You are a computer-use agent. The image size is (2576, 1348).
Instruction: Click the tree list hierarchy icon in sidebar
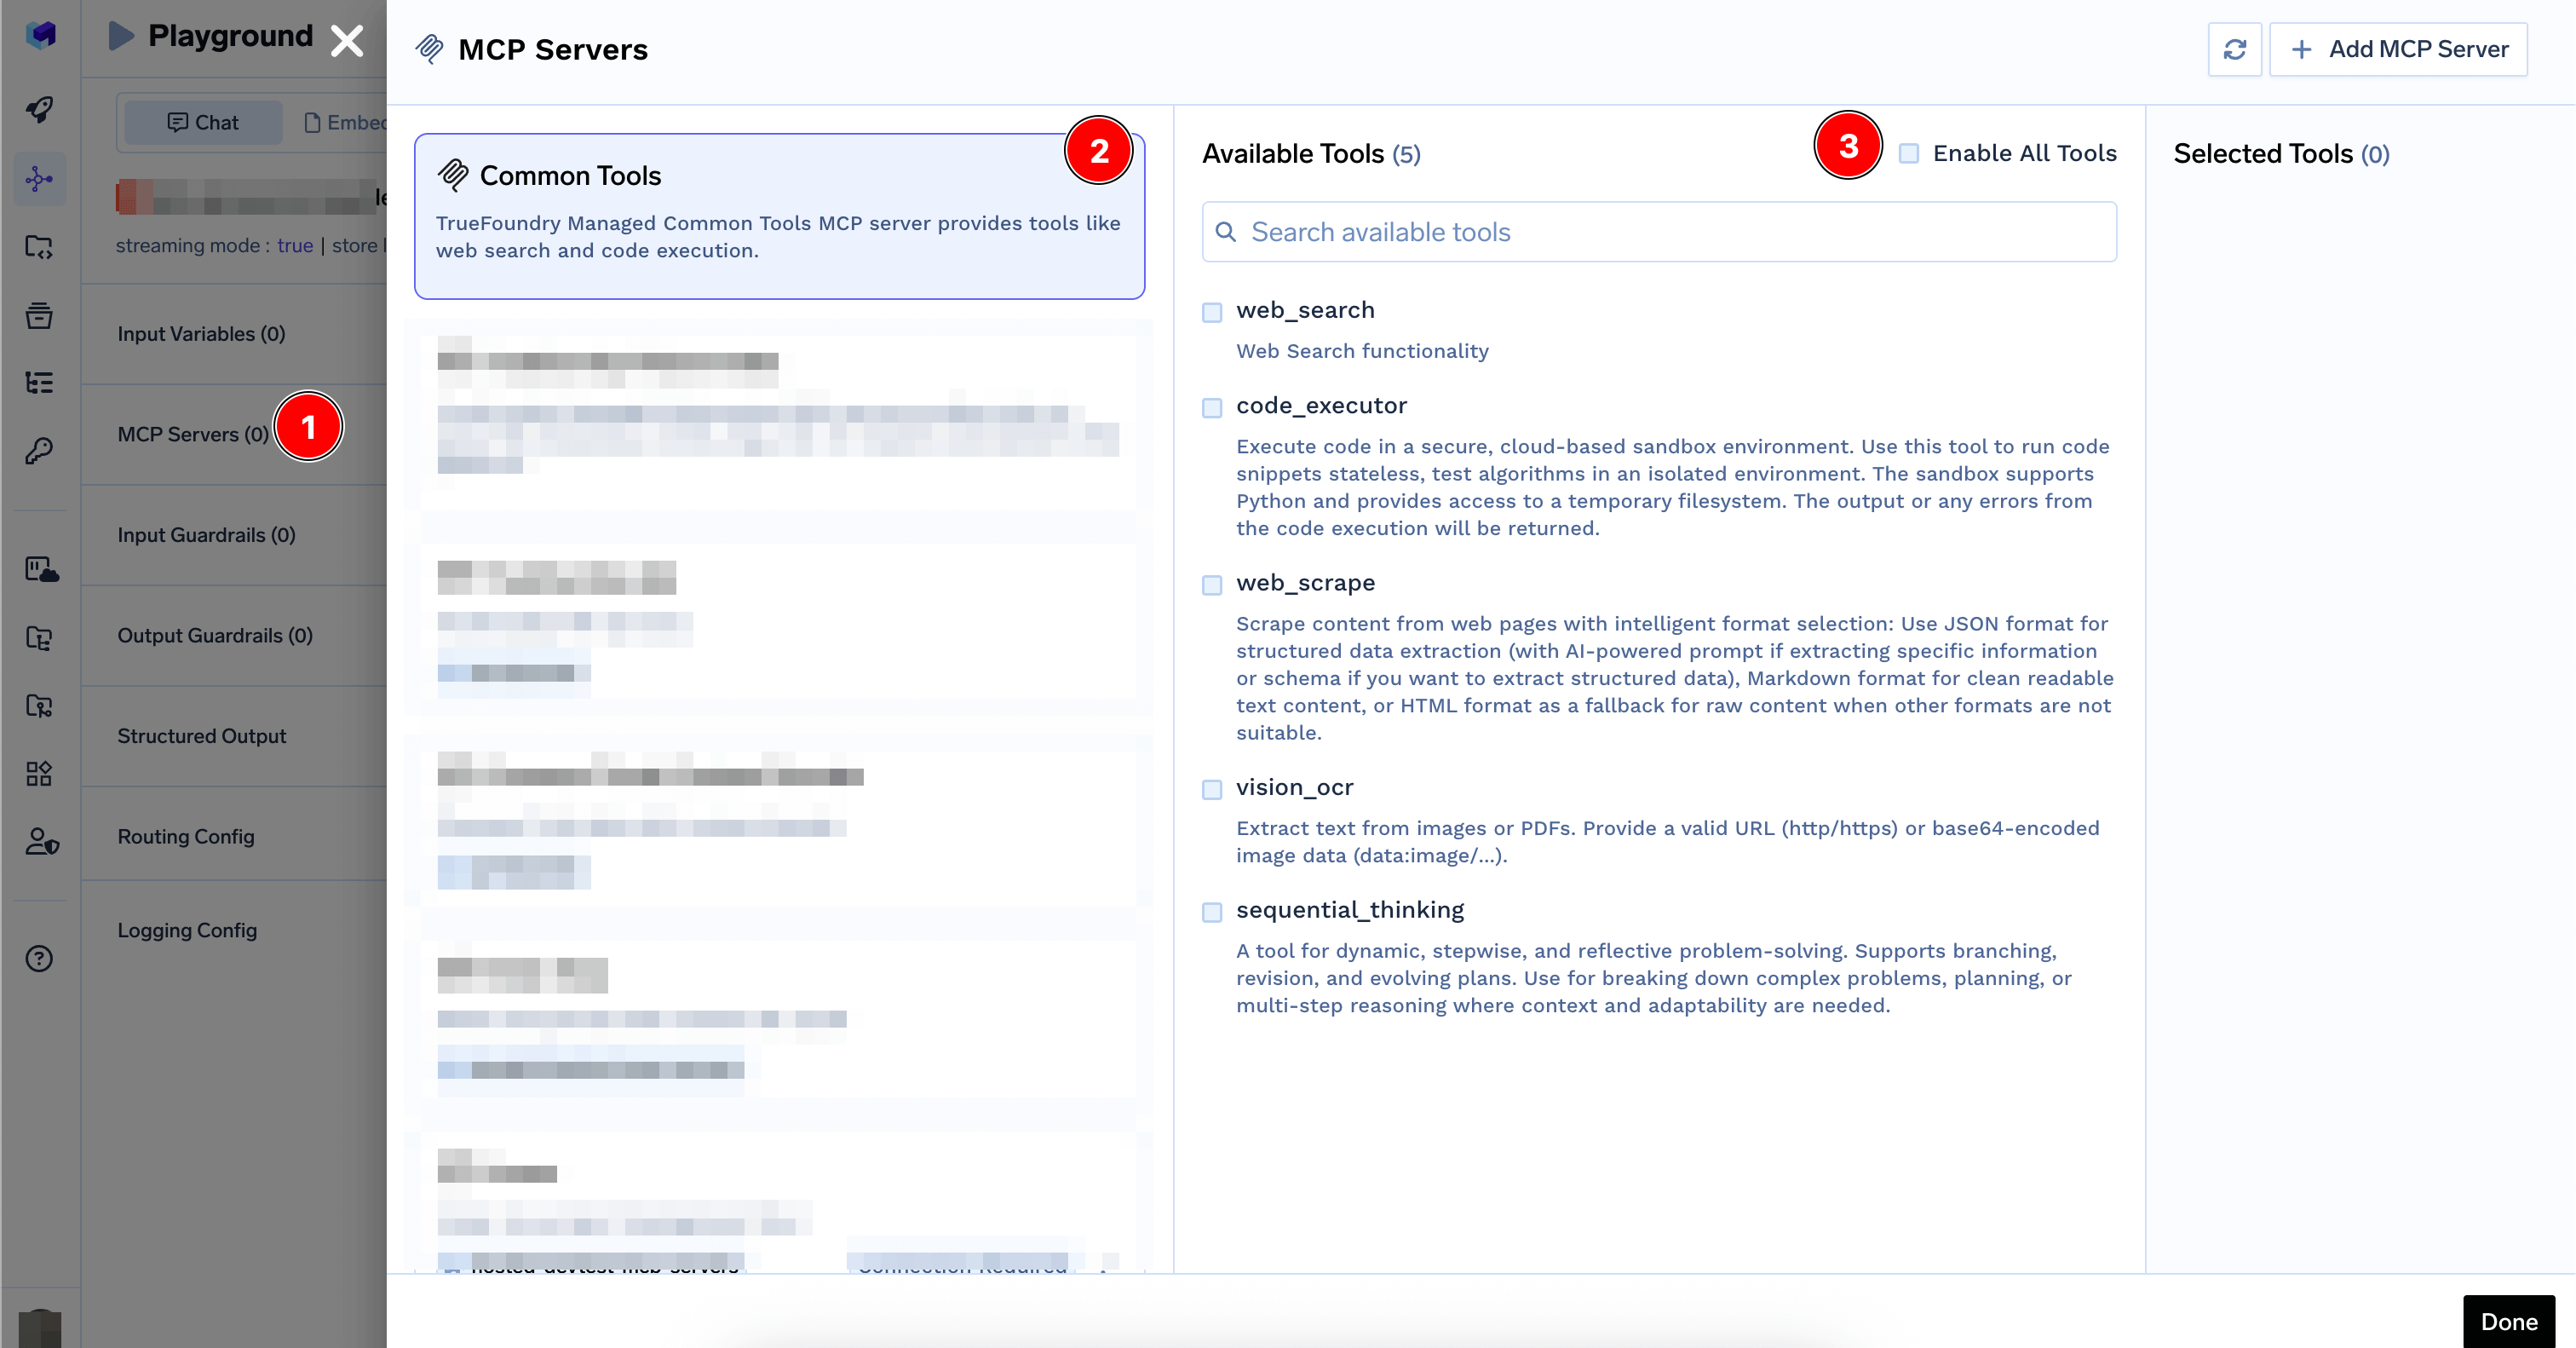click(x=40, y=382)
